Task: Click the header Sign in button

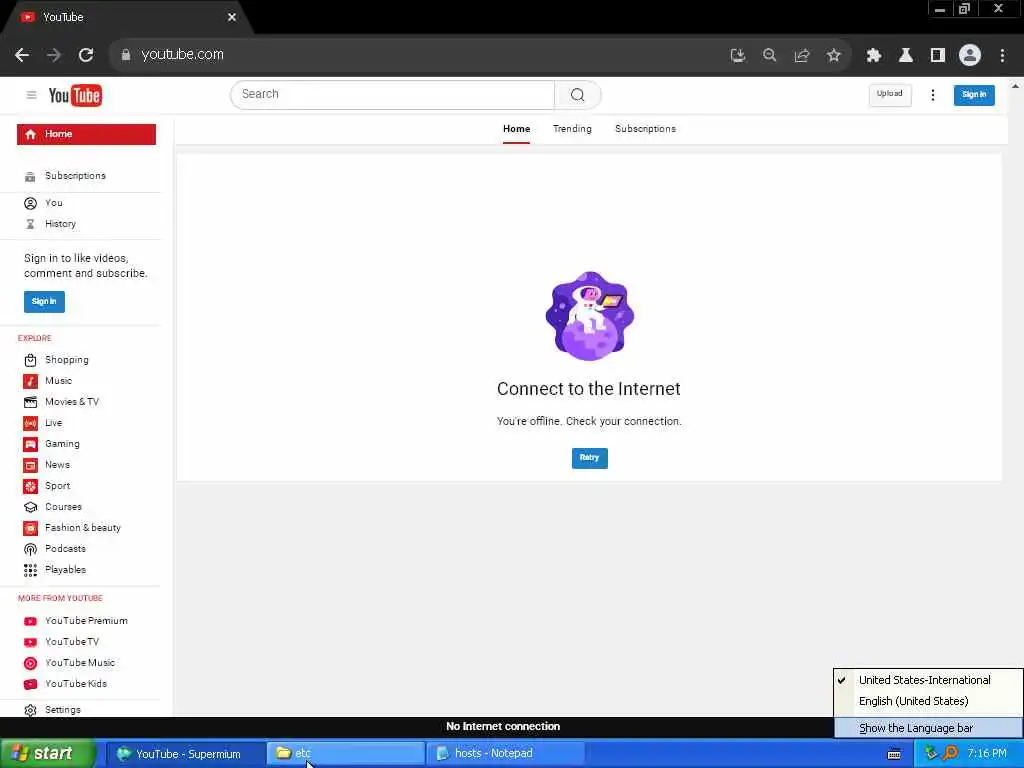Action: [974, 95]
